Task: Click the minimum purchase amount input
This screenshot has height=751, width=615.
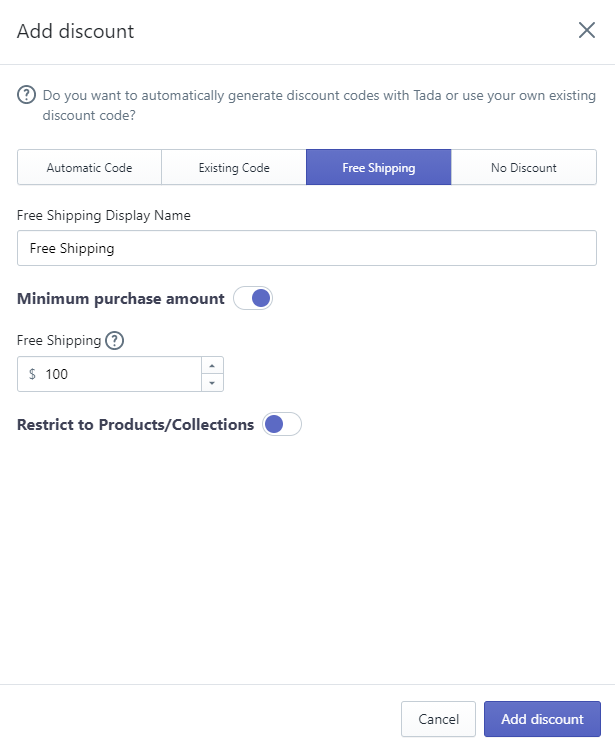Action: point(109,374)
